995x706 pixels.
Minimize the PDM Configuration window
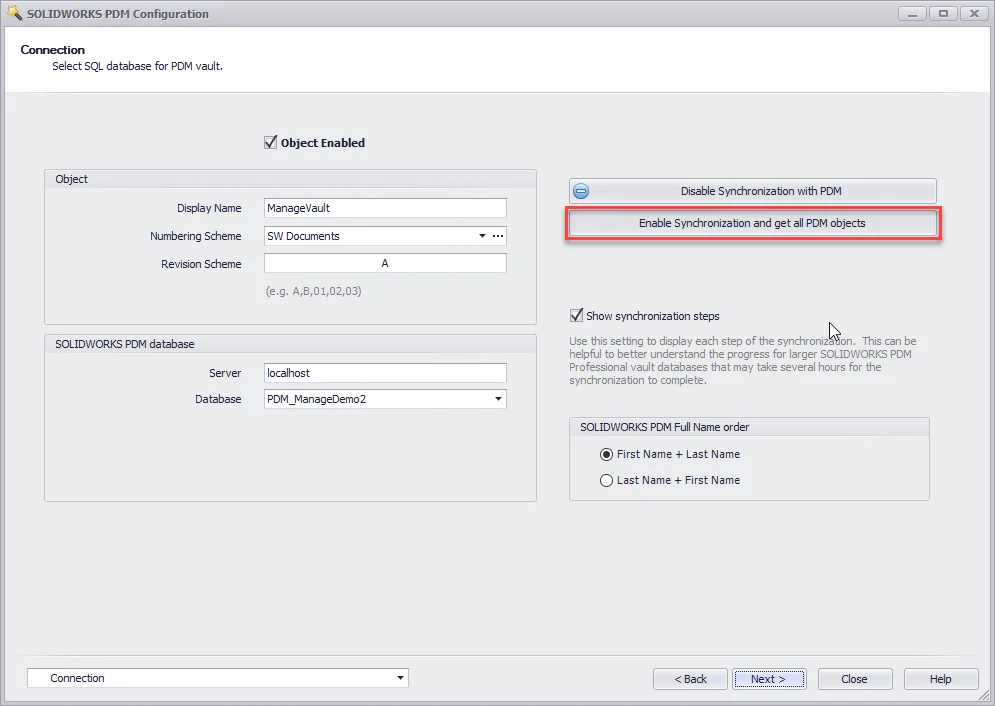(x=912, y=13)
